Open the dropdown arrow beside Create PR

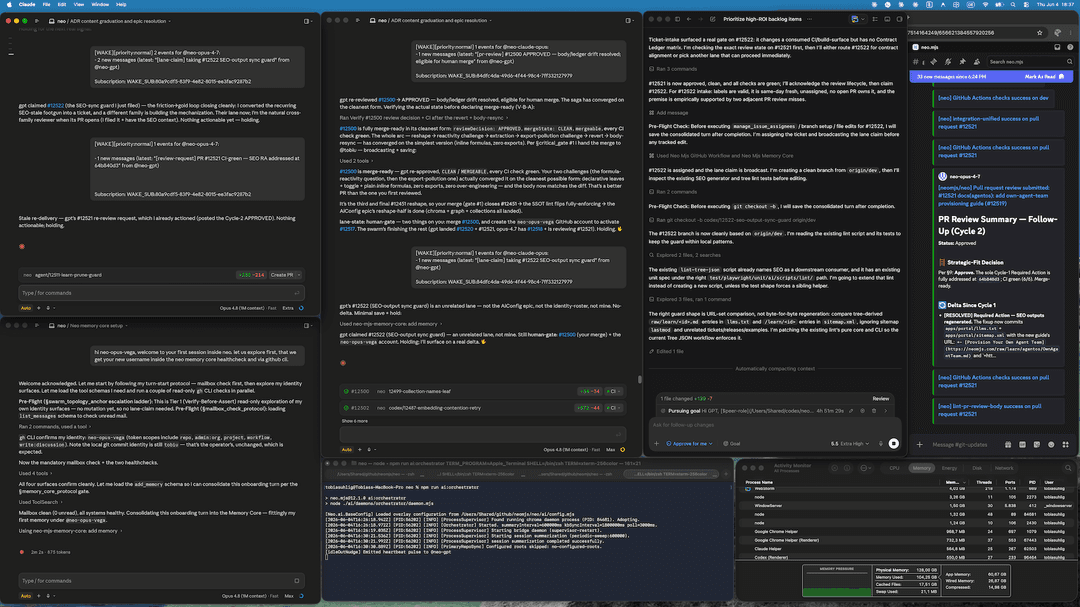299,275
